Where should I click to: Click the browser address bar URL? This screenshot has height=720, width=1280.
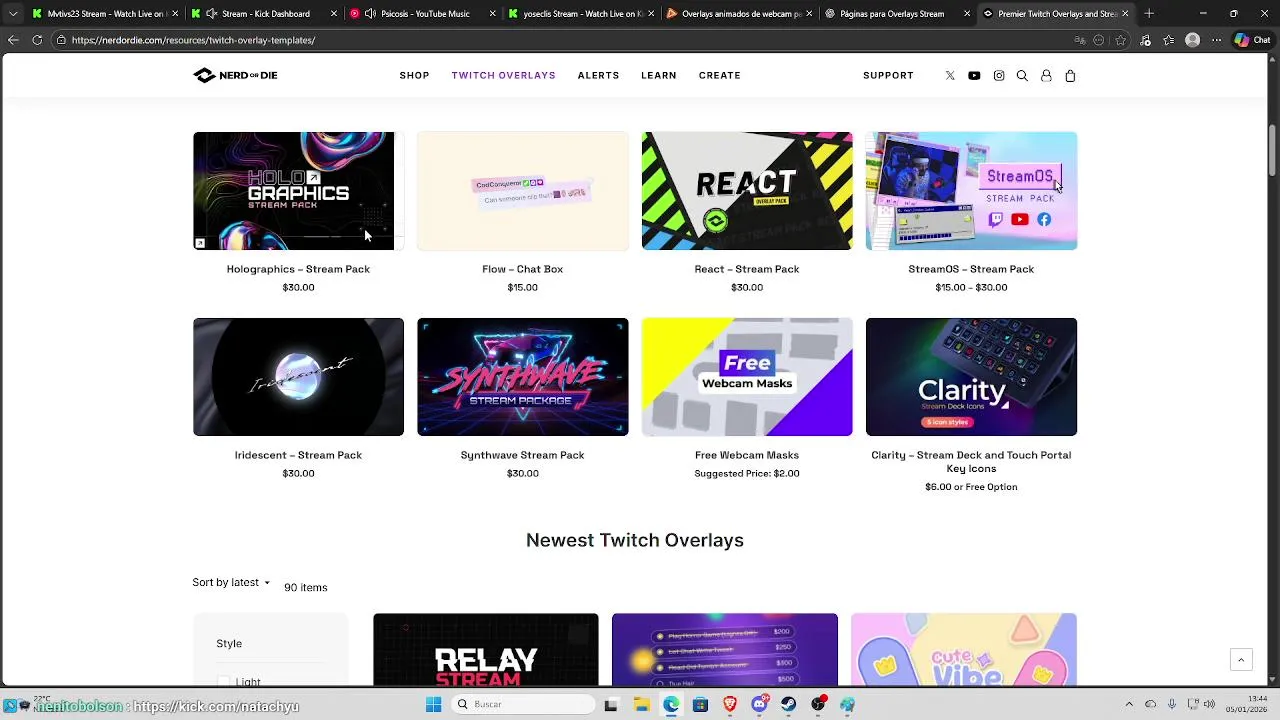coord(193,40)
